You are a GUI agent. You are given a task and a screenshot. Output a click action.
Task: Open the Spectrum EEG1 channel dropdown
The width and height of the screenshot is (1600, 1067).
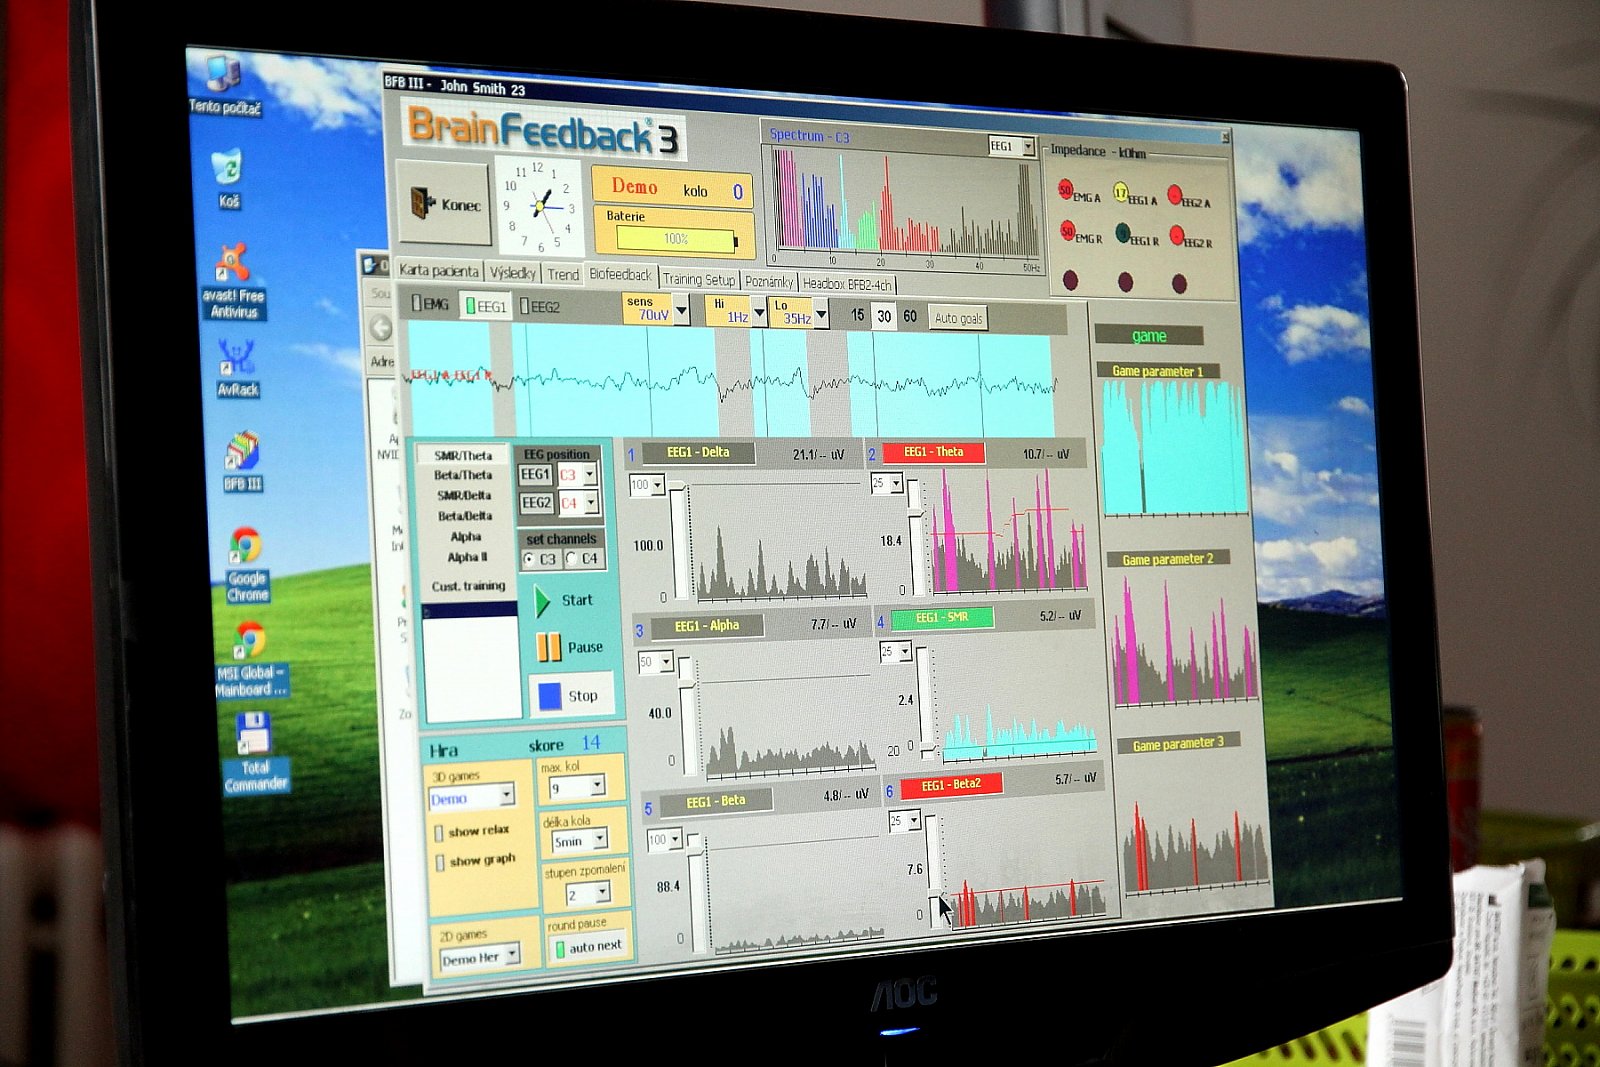(1028, 147)
